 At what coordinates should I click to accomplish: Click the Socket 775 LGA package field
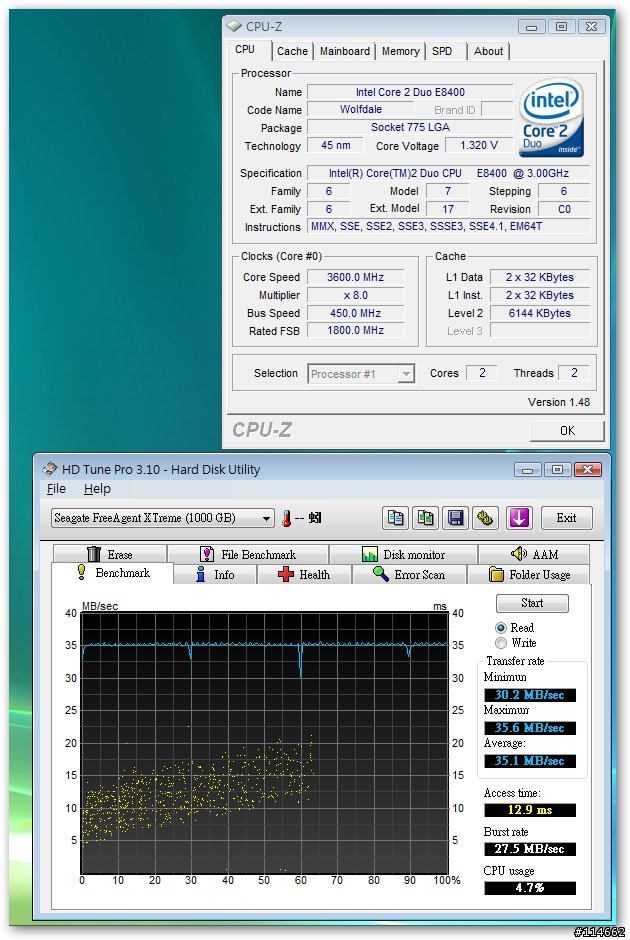[x=410, y=127]
